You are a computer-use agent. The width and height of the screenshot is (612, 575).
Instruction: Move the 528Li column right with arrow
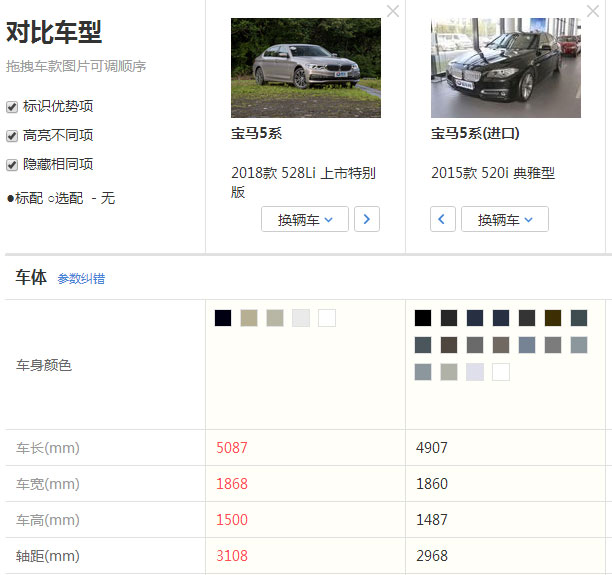366,219
